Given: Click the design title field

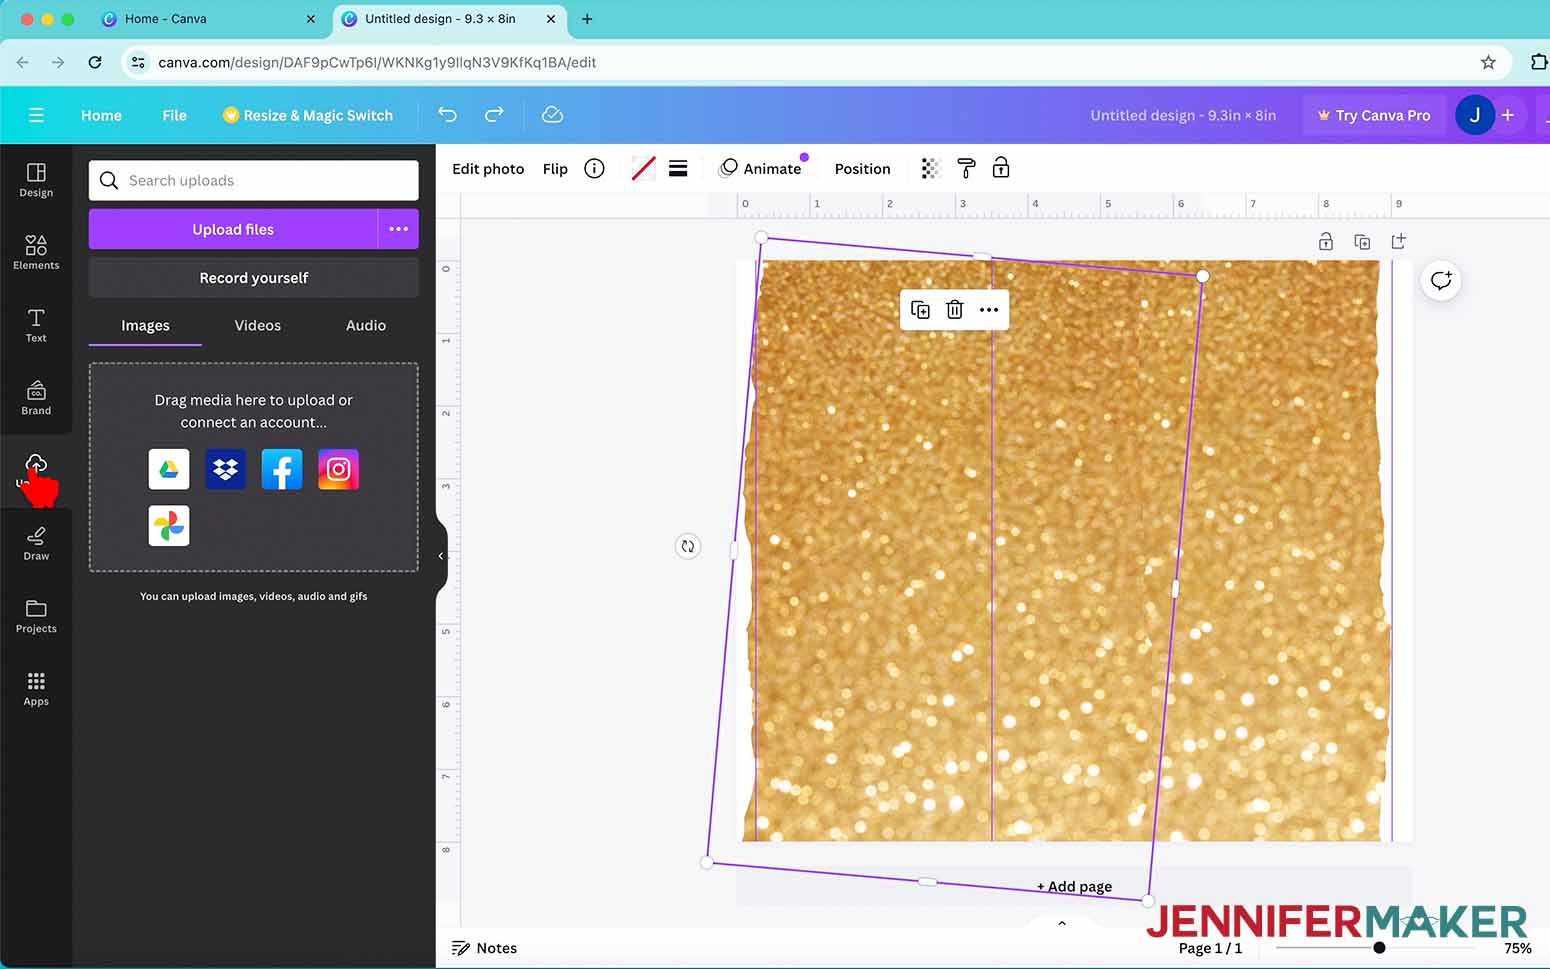Looking at the screenshot, I should (x=1183, y=115).
